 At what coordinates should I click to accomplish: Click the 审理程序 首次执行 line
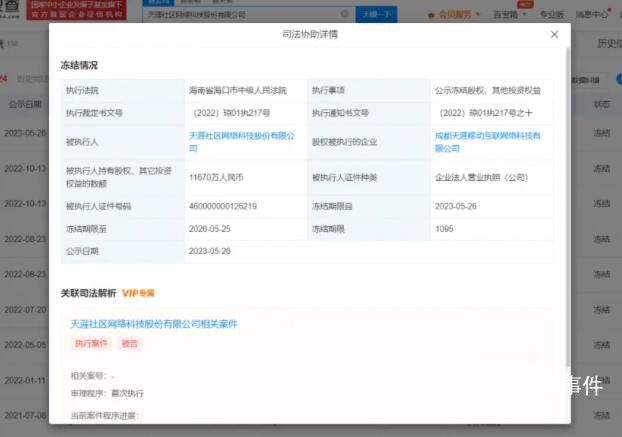pos(107,393)
